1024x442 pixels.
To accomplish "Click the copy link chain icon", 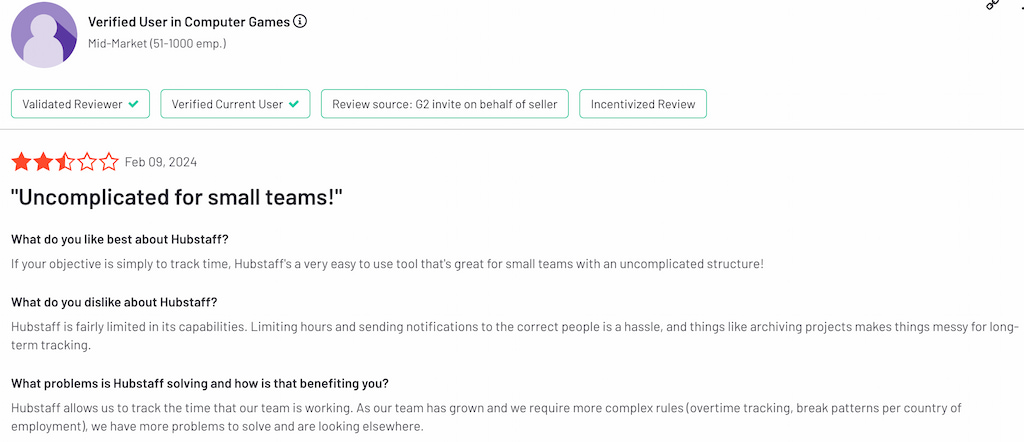I will tap(992, 5).
